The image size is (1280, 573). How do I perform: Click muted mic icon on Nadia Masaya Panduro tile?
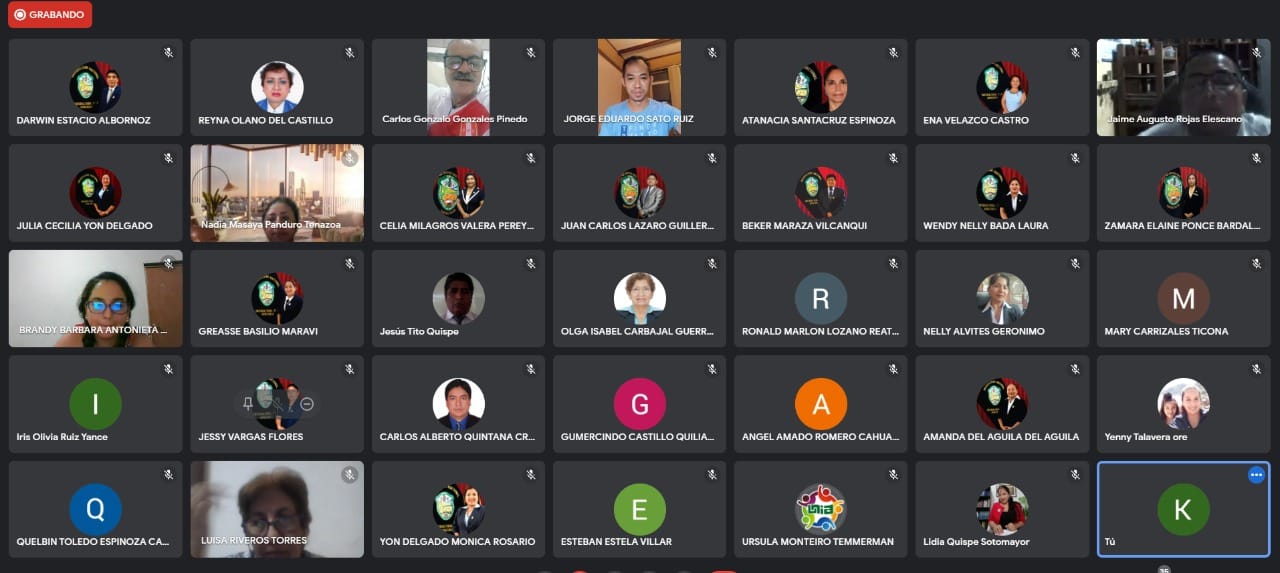point(349,158)
